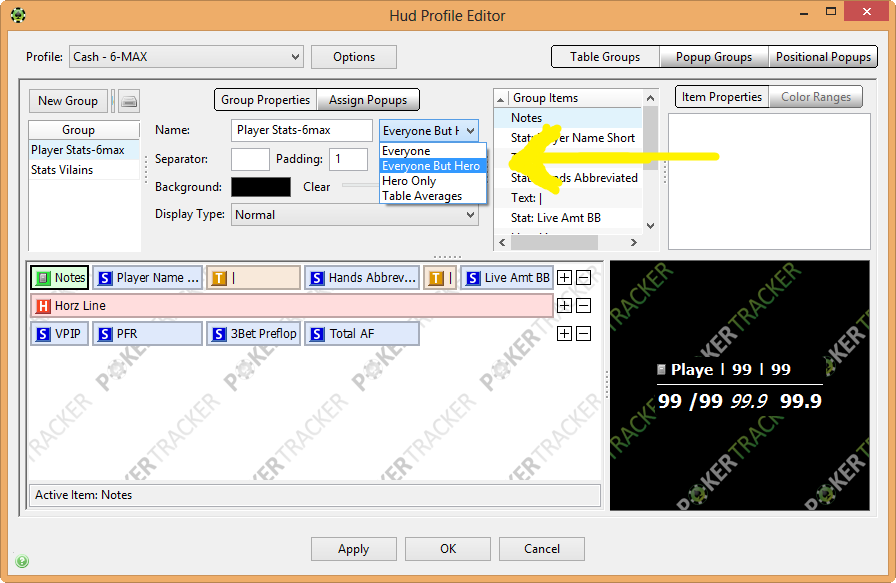
Task: Click the Padding input field
Action: [349, 159]
